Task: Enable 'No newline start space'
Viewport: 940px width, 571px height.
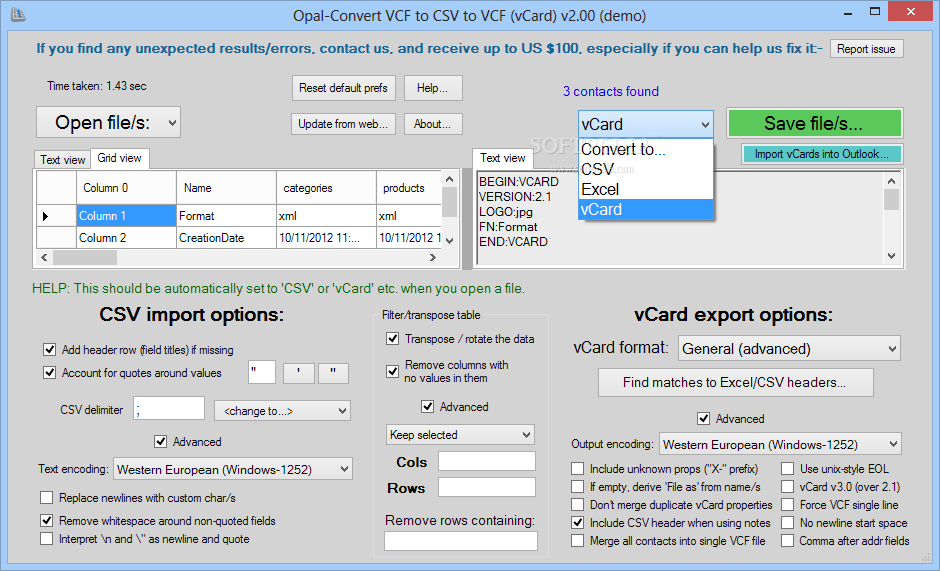Action: (x=788, y=522)
